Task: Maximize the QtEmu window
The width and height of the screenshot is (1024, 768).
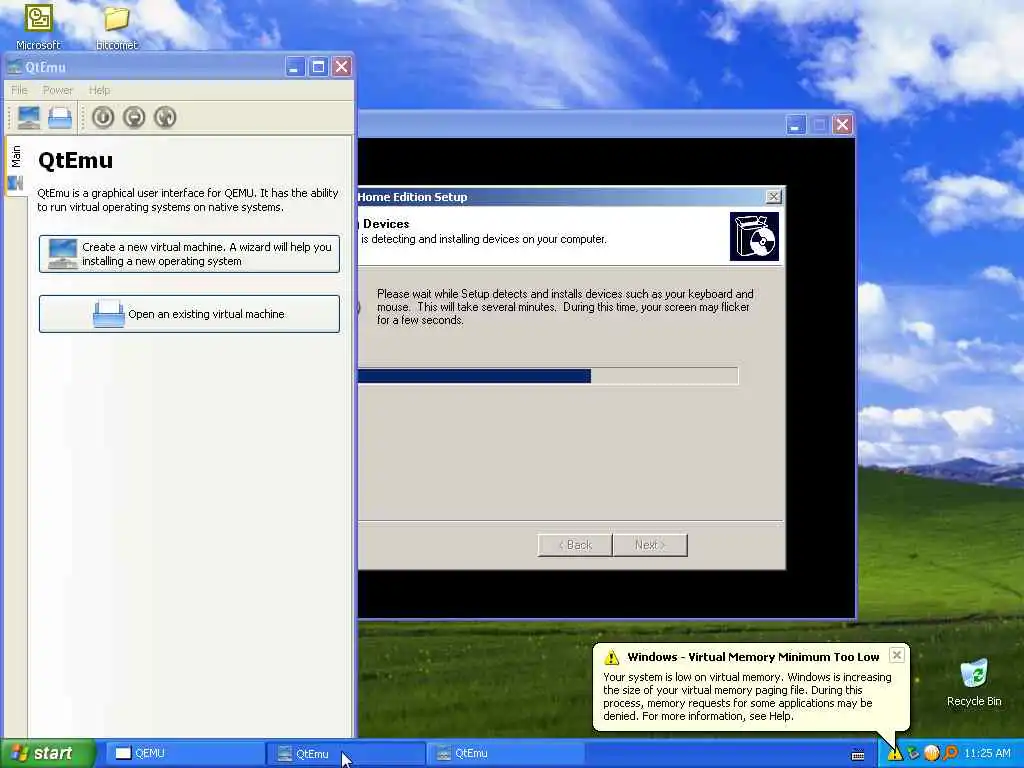Action: [x=318, y=67]
